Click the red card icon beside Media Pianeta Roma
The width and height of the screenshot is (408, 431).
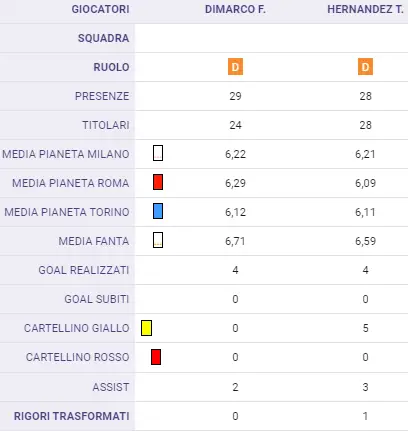[158, 182]
